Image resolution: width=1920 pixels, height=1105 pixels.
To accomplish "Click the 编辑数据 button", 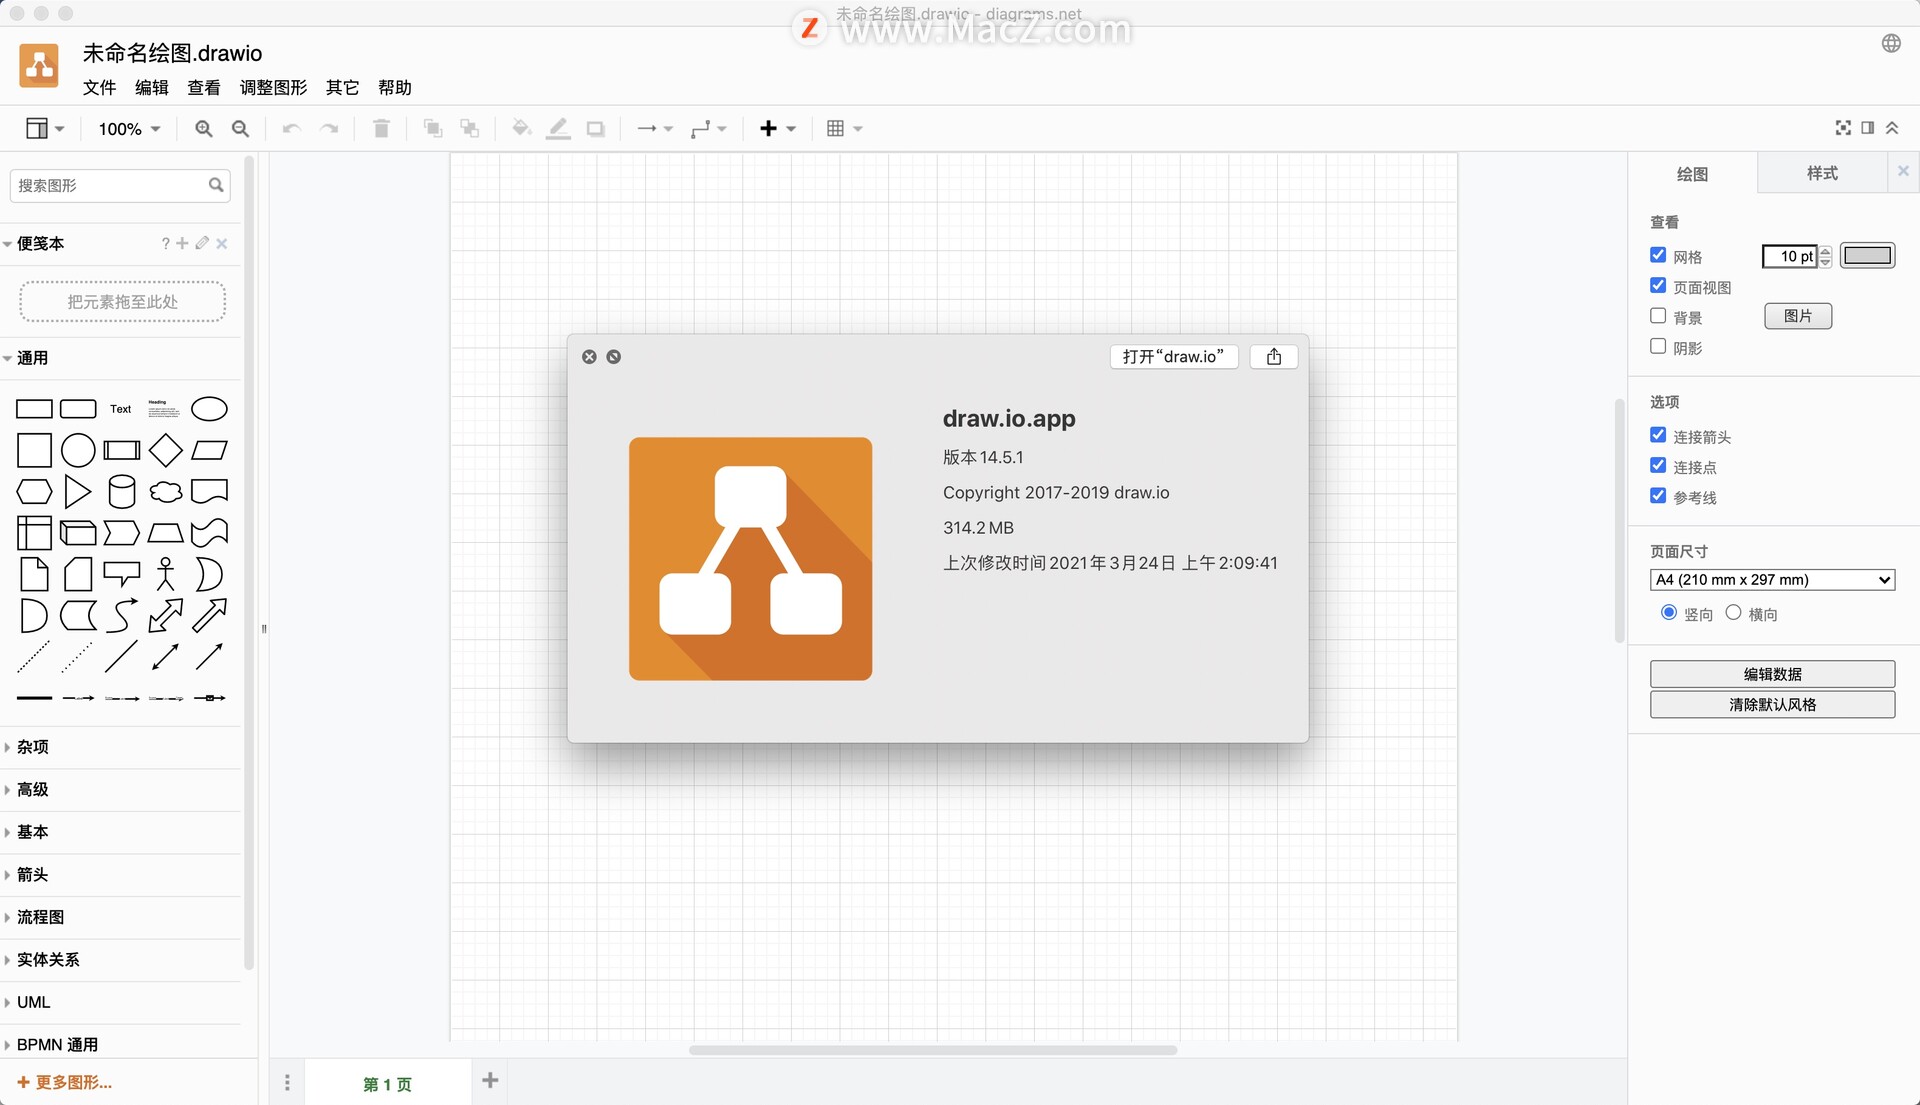I will [1772, 674].
